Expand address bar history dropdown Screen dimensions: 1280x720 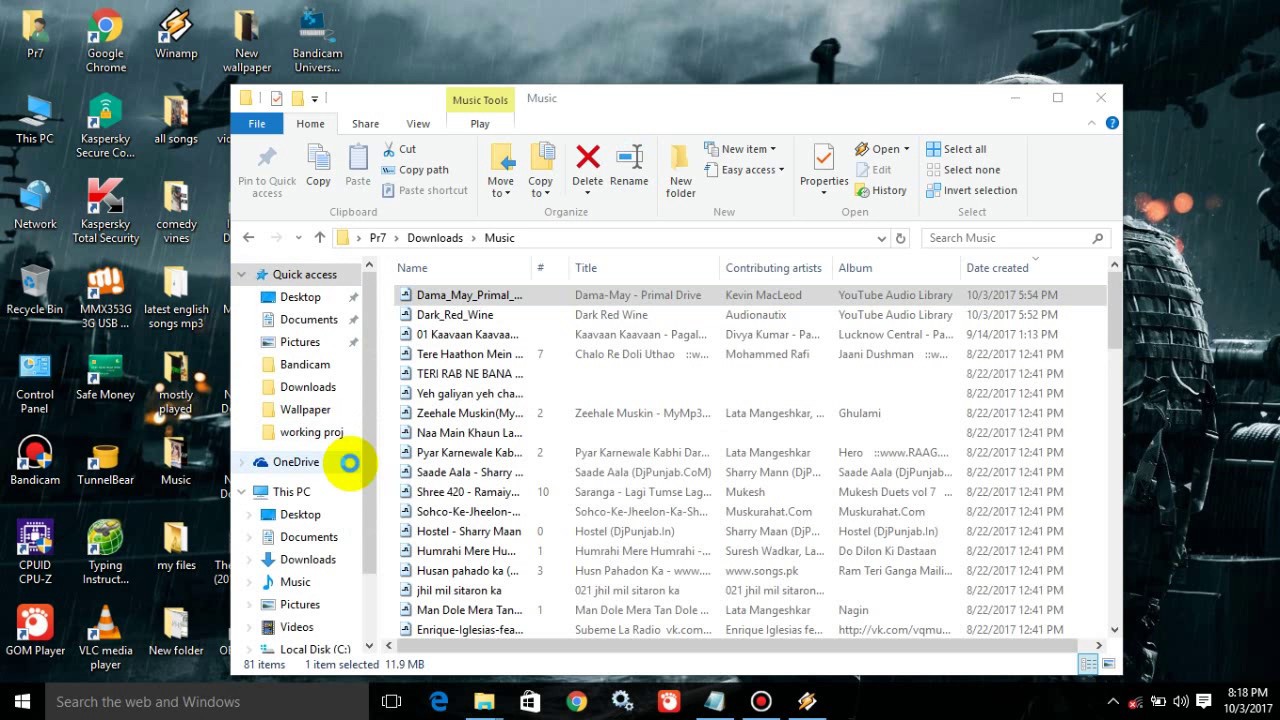[881, 238]
